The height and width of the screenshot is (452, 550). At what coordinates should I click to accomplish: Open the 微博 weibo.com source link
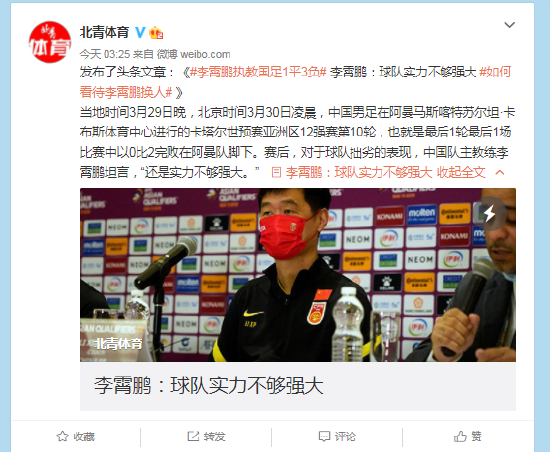coord(193,54)
